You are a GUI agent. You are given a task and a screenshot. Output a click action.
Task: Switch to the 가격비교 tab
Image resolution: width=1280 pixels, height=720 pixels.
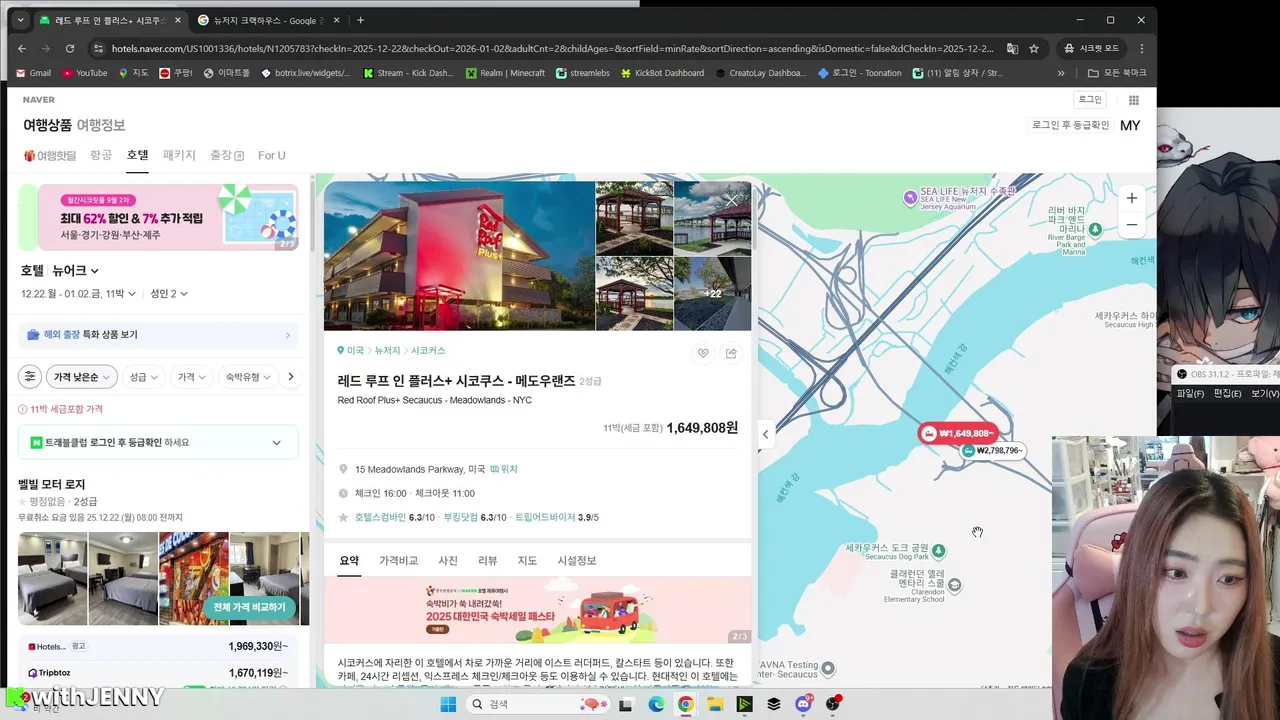click(398, 560)
